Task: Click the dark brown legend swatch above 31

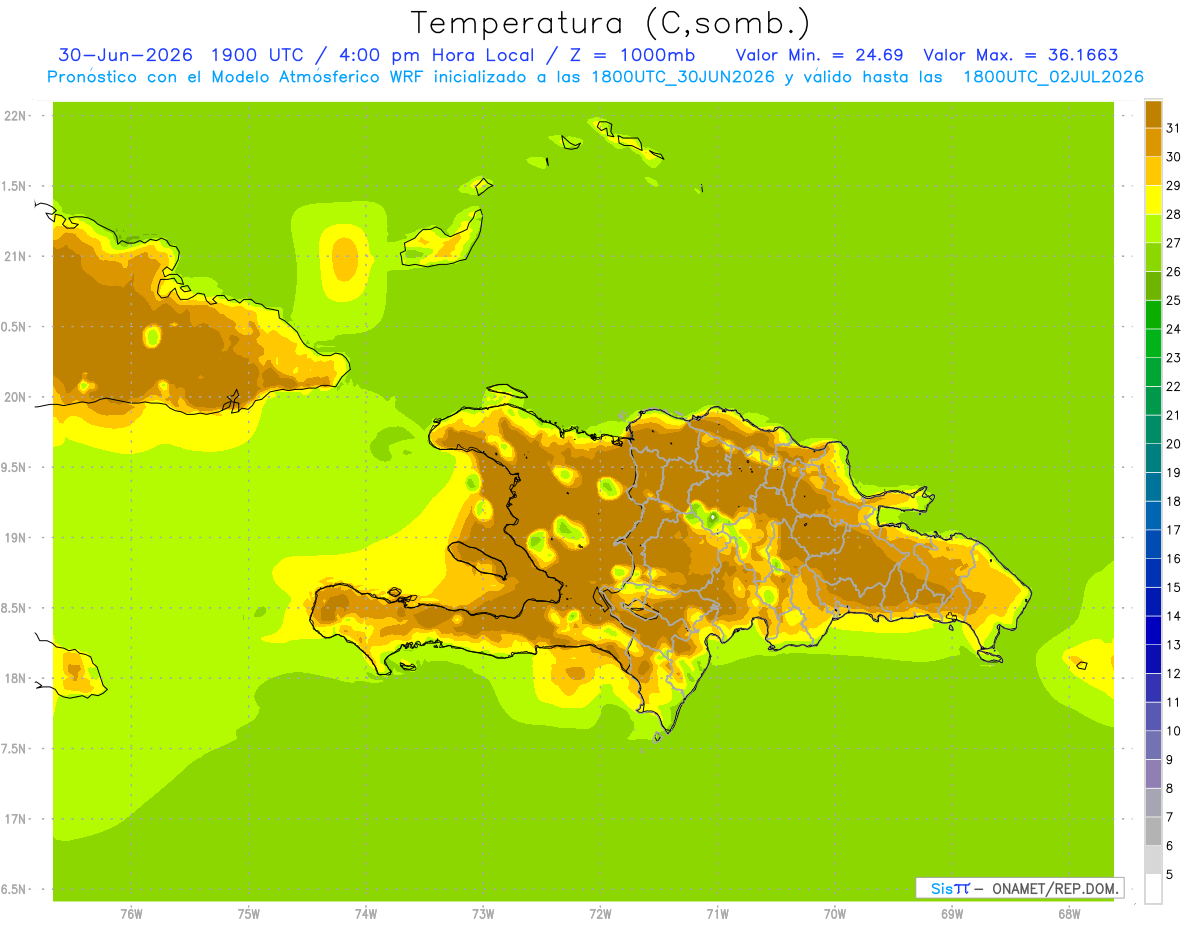Action: [1153, 114]
